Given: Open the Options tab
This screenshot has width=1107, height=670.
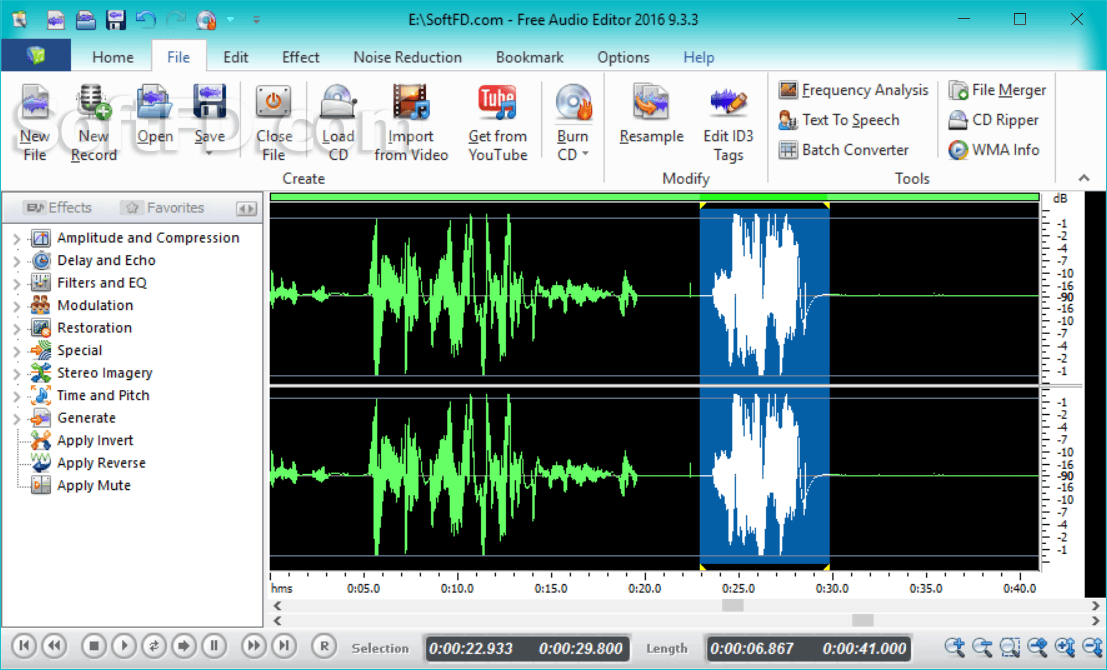Looking at the screenshot, I should pos(623,57).
